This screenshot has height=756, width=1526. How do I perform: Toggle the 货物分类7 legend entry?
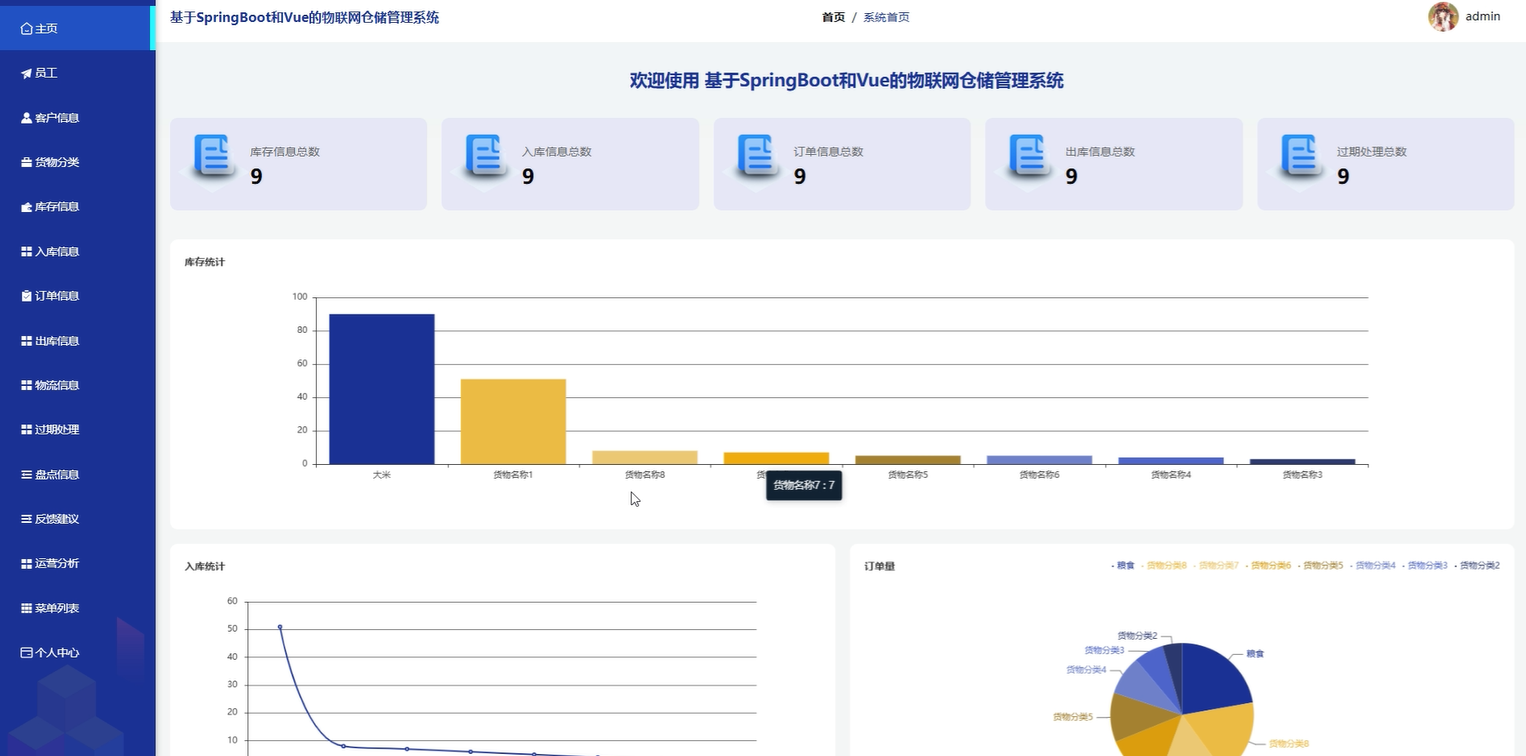(x=1216, y=566)
